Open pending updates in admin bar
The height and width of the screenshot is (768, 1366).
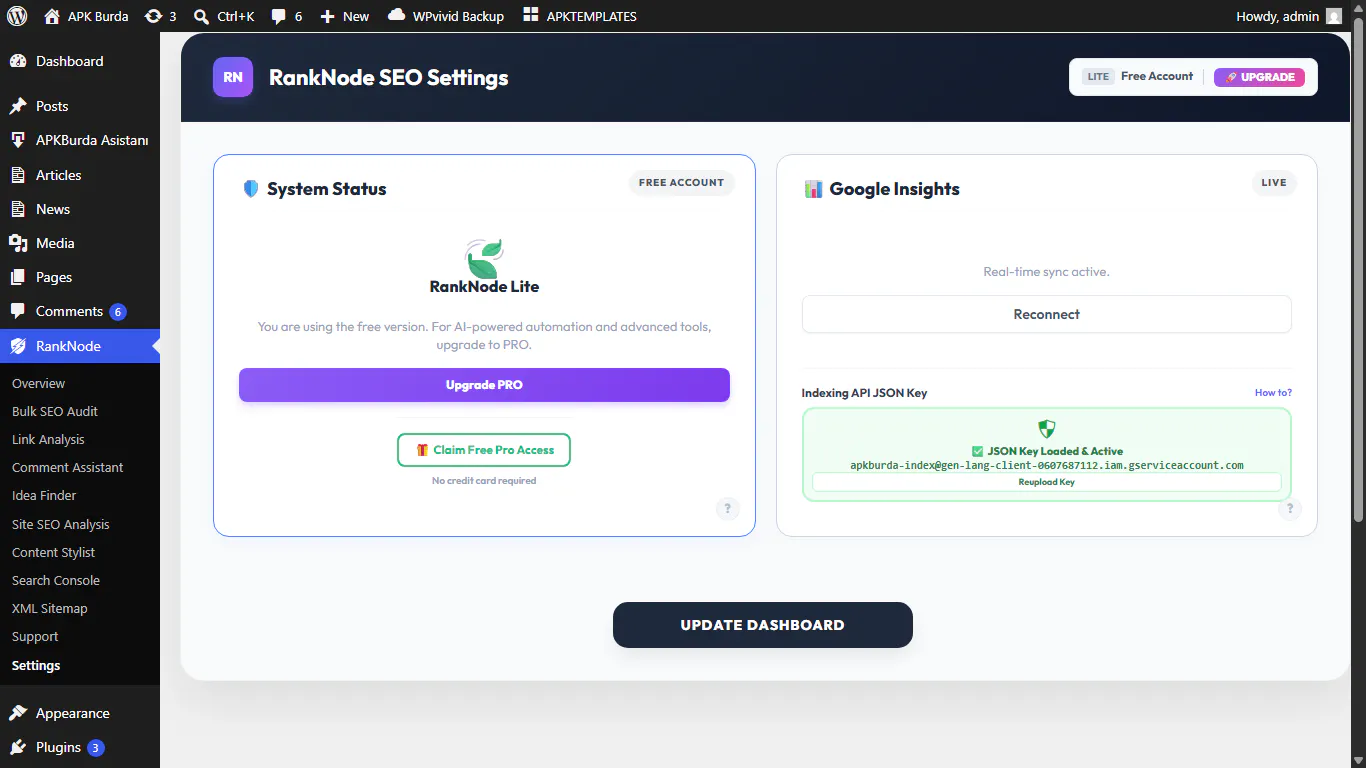coord(160,16)
